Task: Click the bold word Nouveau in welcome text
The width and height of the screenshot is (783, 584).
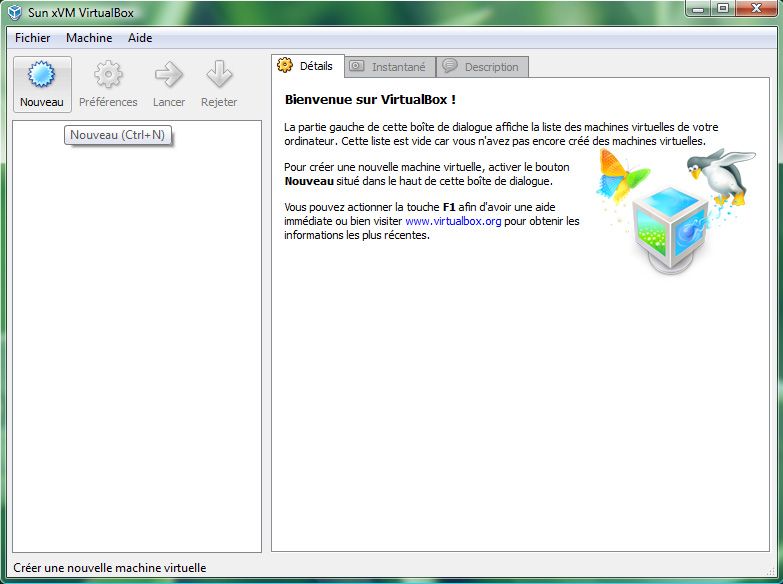Action: pyautogui.click(x=309, y=181)
